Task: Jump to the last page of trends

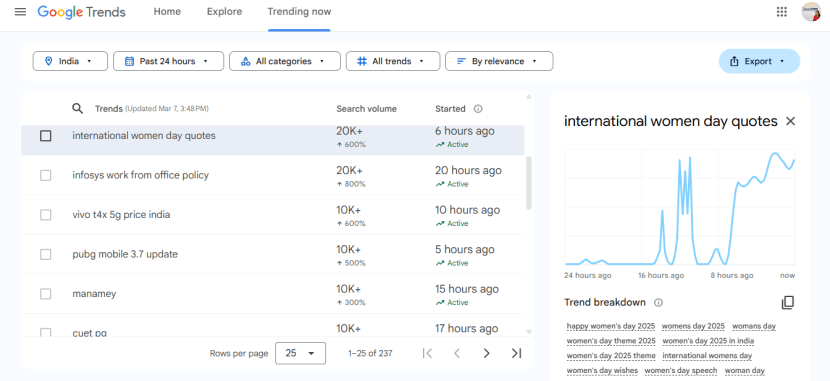Action: coord(516,353)
